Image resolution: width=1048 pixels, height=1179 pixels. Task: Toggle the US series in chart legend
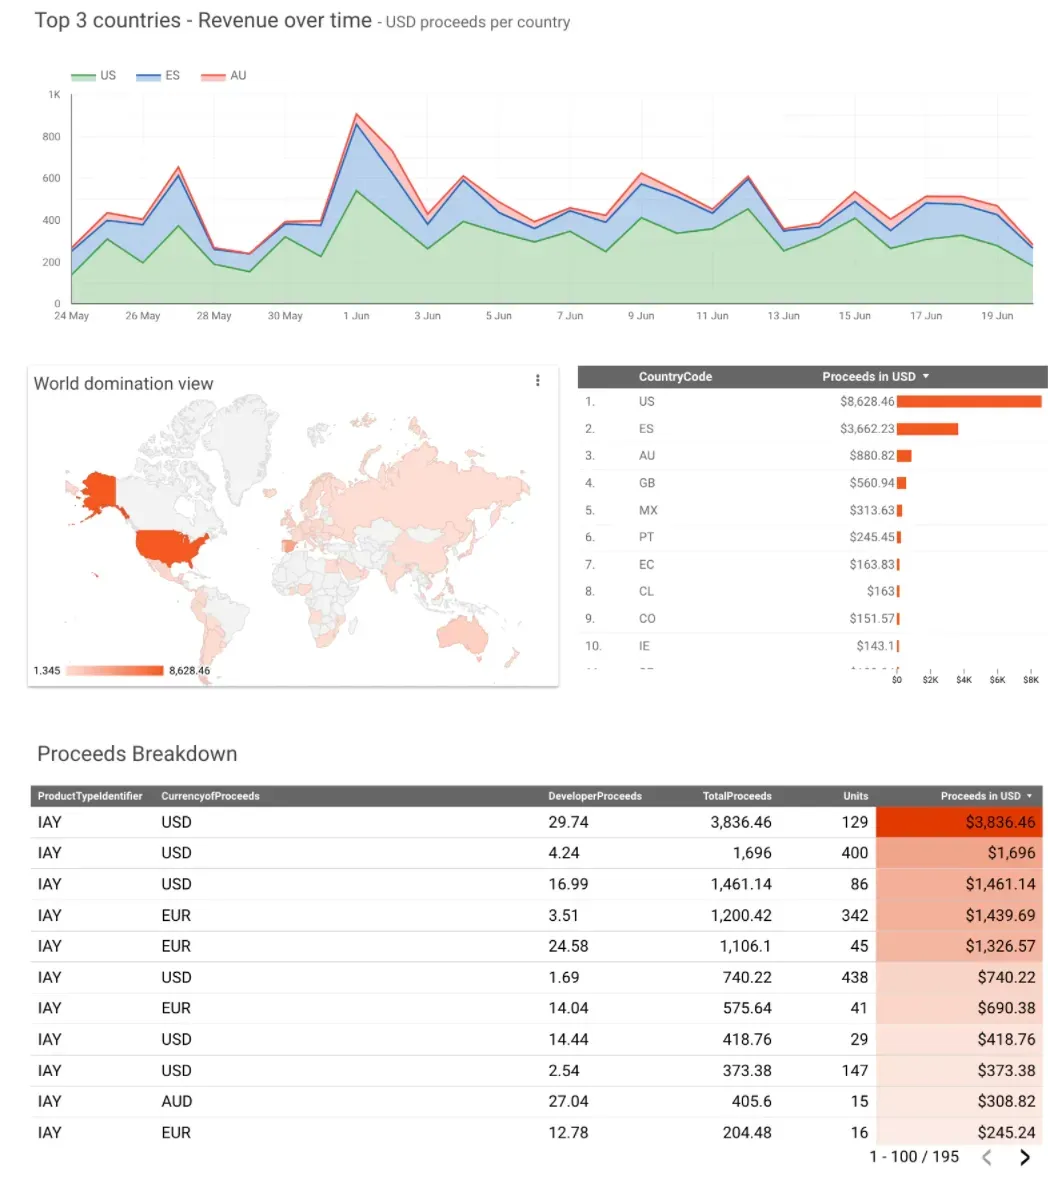[94, 75]
